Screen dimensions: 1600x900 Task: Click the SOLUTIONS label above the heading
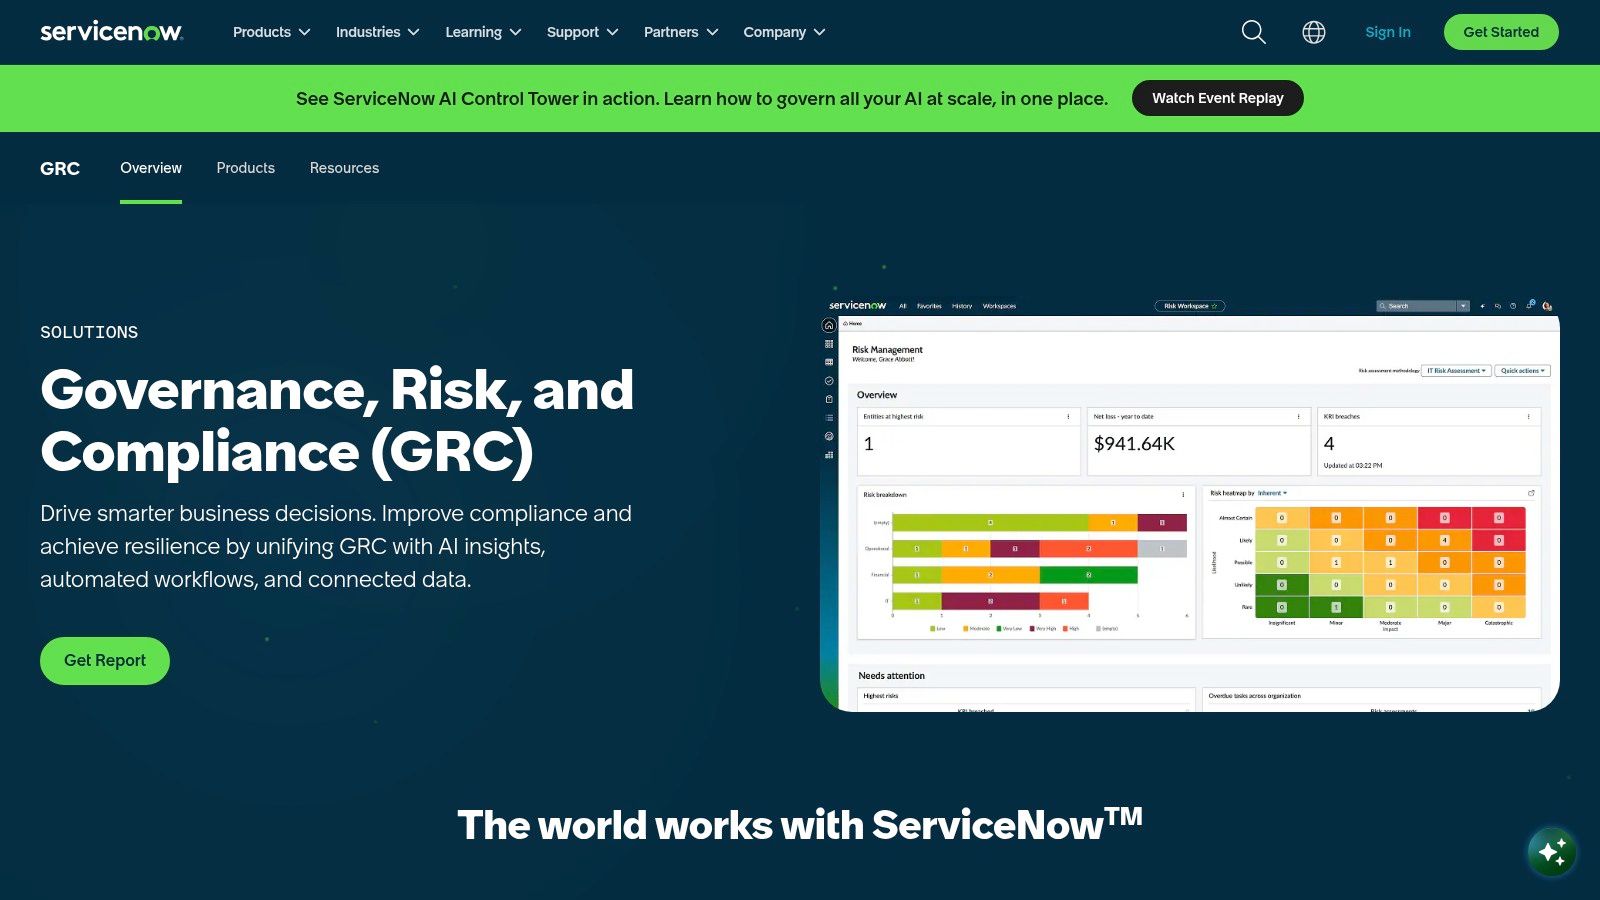89,332
